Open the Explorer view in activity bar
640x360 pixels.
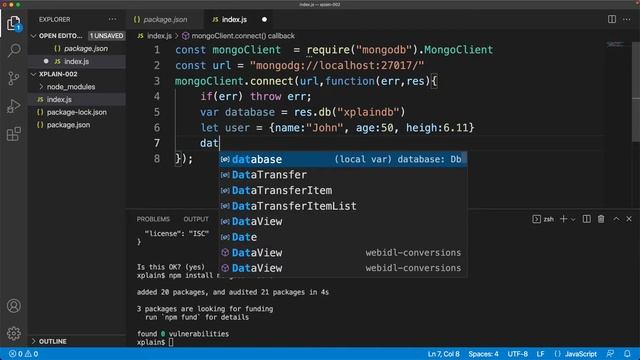tap(13, 23)
